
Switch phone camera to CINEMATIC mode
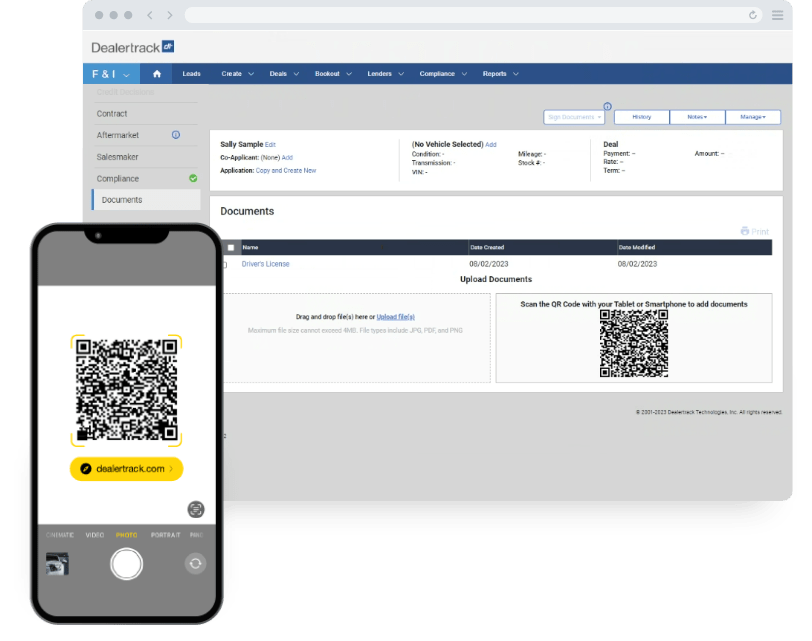(x=60, y=535)
